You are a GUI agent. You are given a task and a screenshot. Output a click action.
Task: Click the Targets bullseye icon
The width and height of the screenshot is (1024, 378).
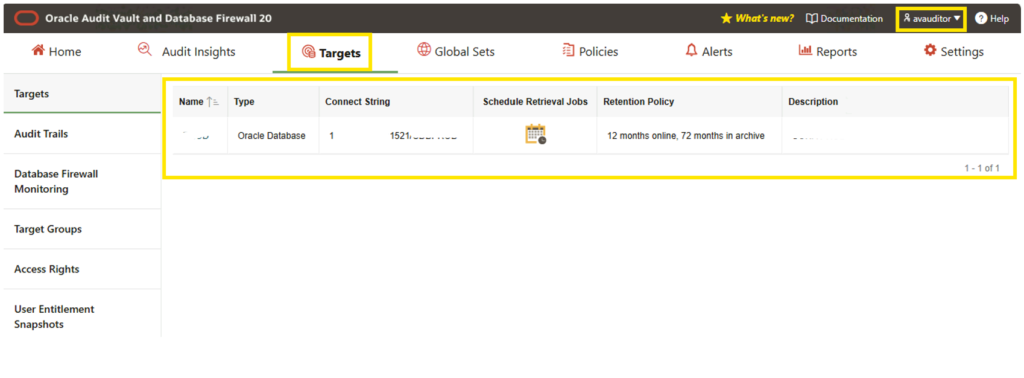pos(308,53)
